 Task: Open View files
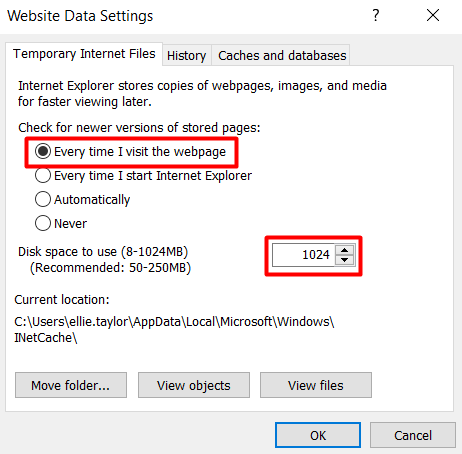[x=316, y=385]
